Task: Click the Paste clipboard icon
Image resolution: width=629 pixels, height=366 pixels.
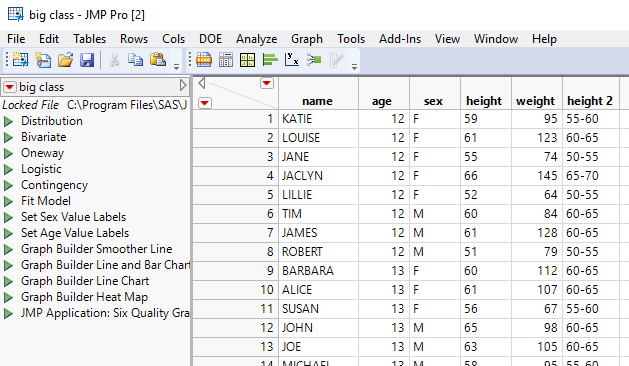Action: [x=158, y=60]
